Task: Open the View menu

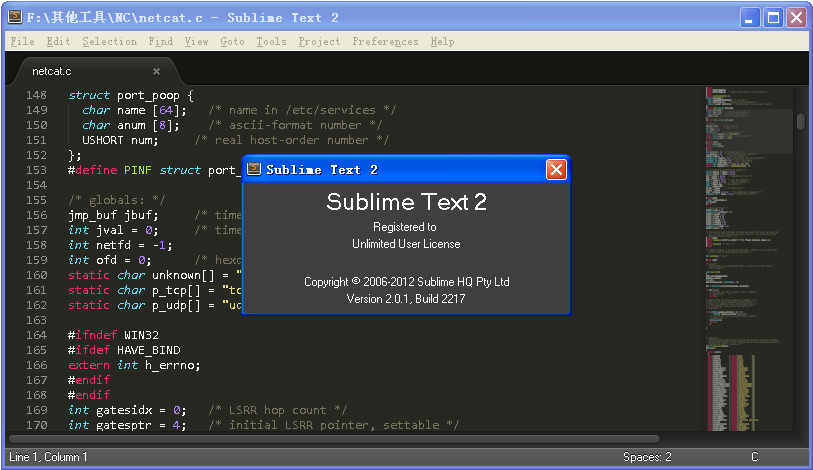Action: [197, 42]
